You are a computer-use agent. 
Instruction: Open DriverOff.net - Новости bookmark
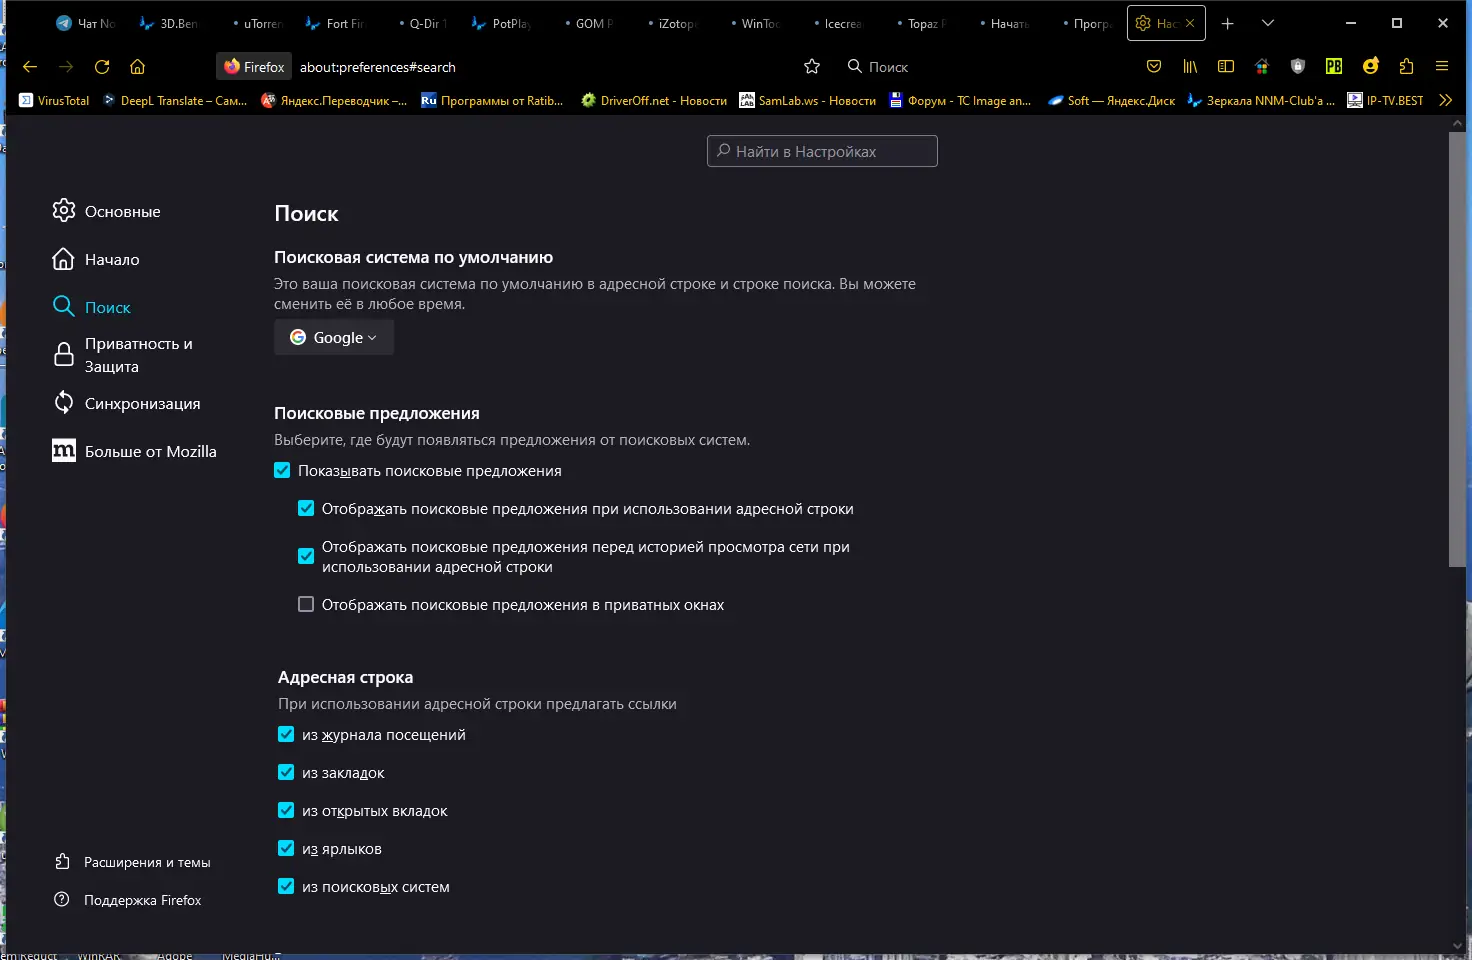(x=654, y=100)
